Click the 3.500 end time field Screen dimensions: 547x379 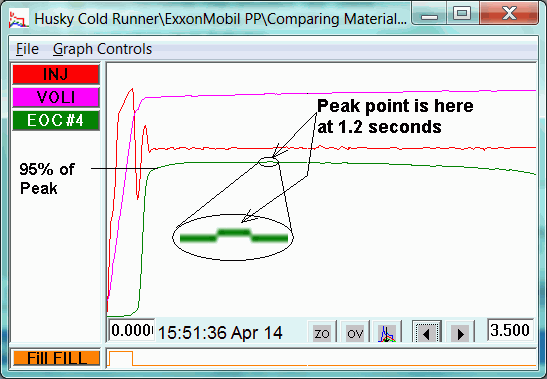[510, 330]
